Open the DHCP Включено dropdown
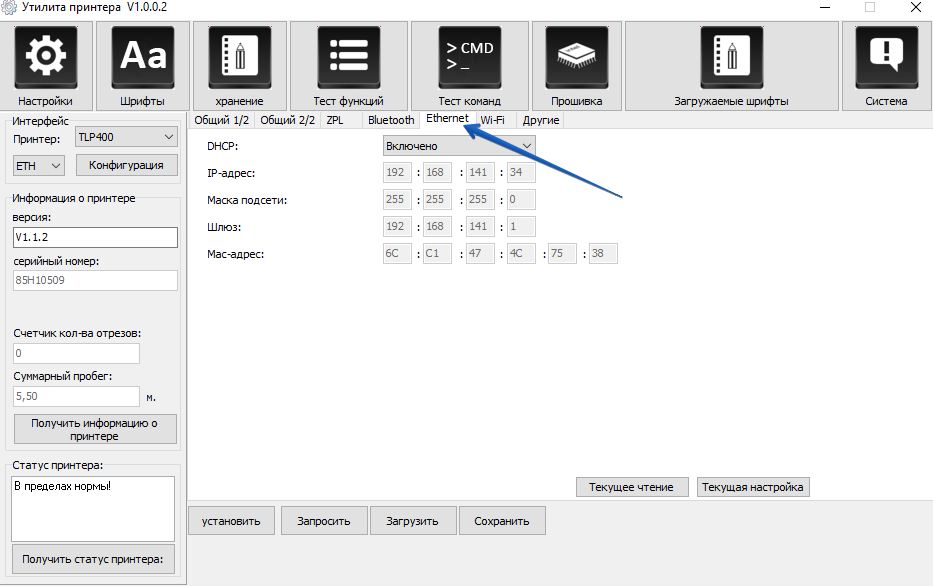The height and width of the screenshot is (586, 933). click(x=459, y=146)
